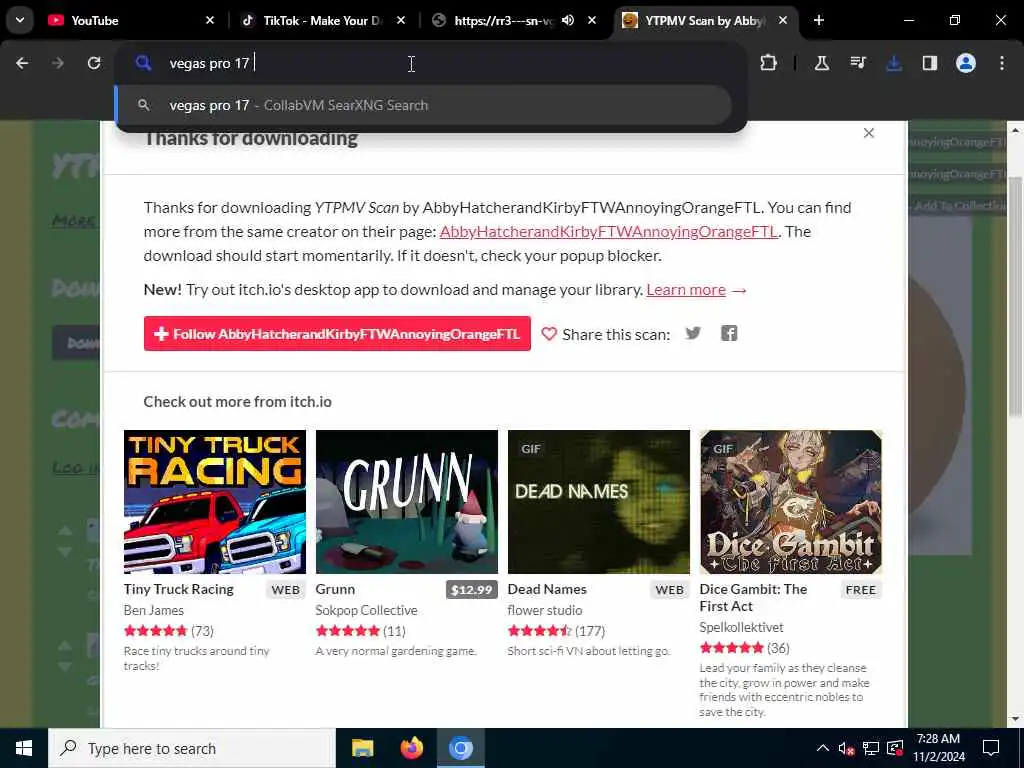Select the vegas pro 17 SearXNG suggestion
The height and width of the screenshot is (768, 1024).
[423, 105]
